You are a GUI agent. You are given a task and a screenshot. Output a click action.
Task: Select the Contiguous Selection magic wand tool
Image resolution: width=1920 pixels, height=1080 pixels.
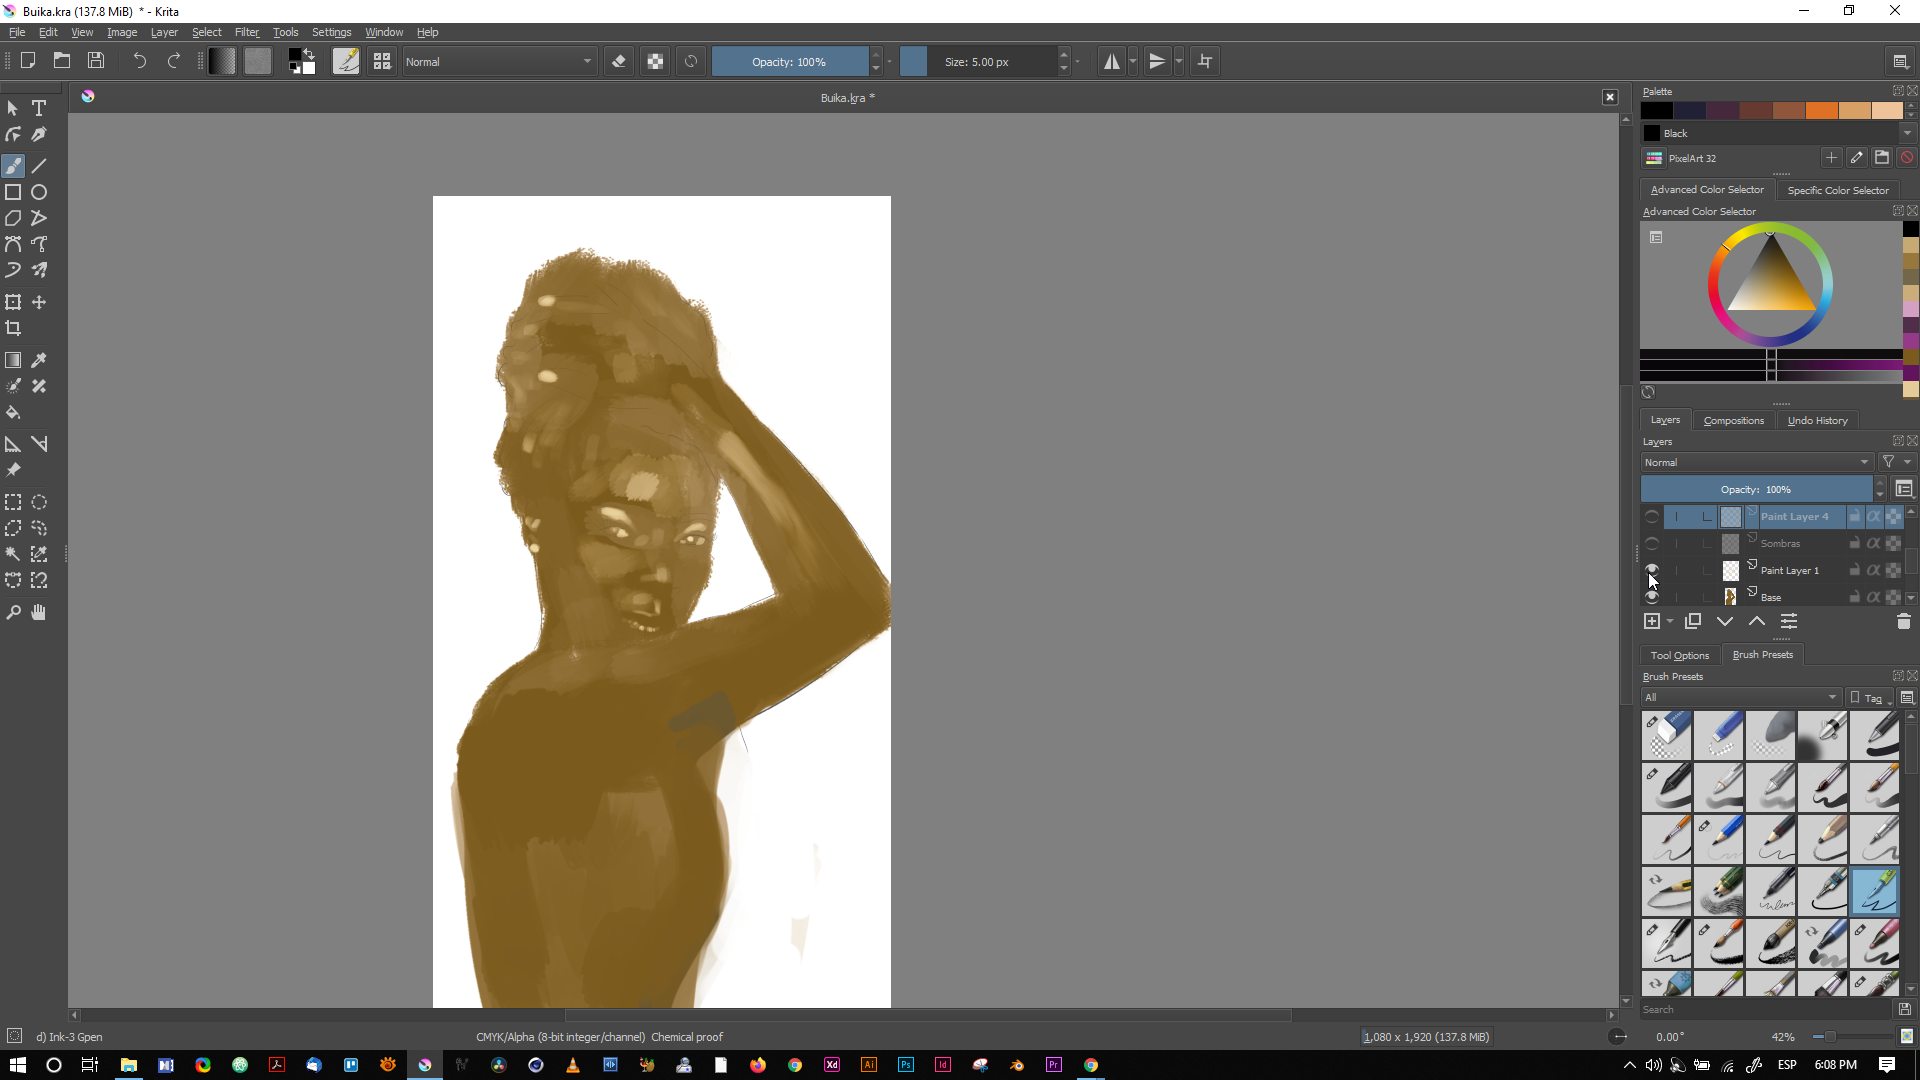point(13,554)
